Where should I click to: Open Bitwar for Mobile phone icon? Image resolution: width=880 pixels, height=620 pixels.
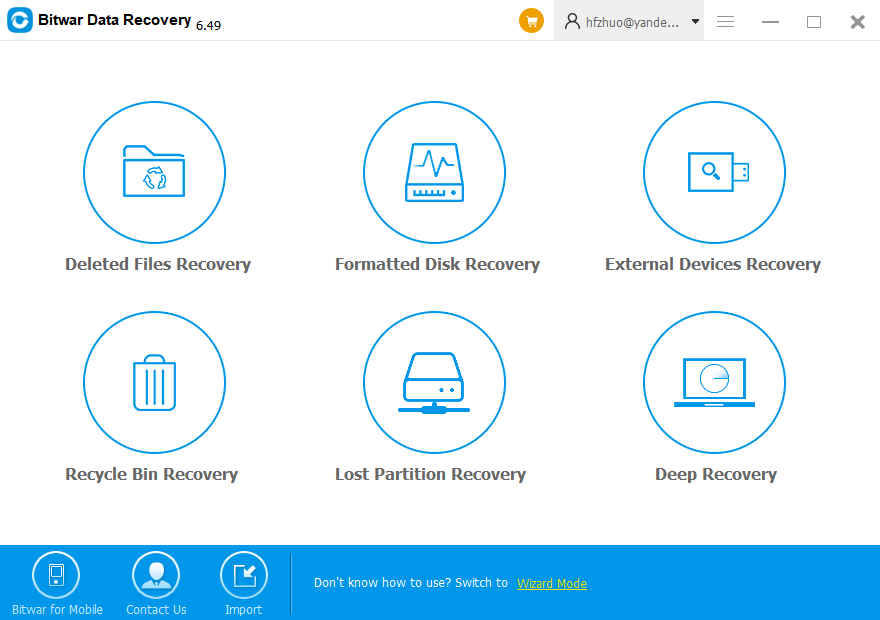[56, 575]
